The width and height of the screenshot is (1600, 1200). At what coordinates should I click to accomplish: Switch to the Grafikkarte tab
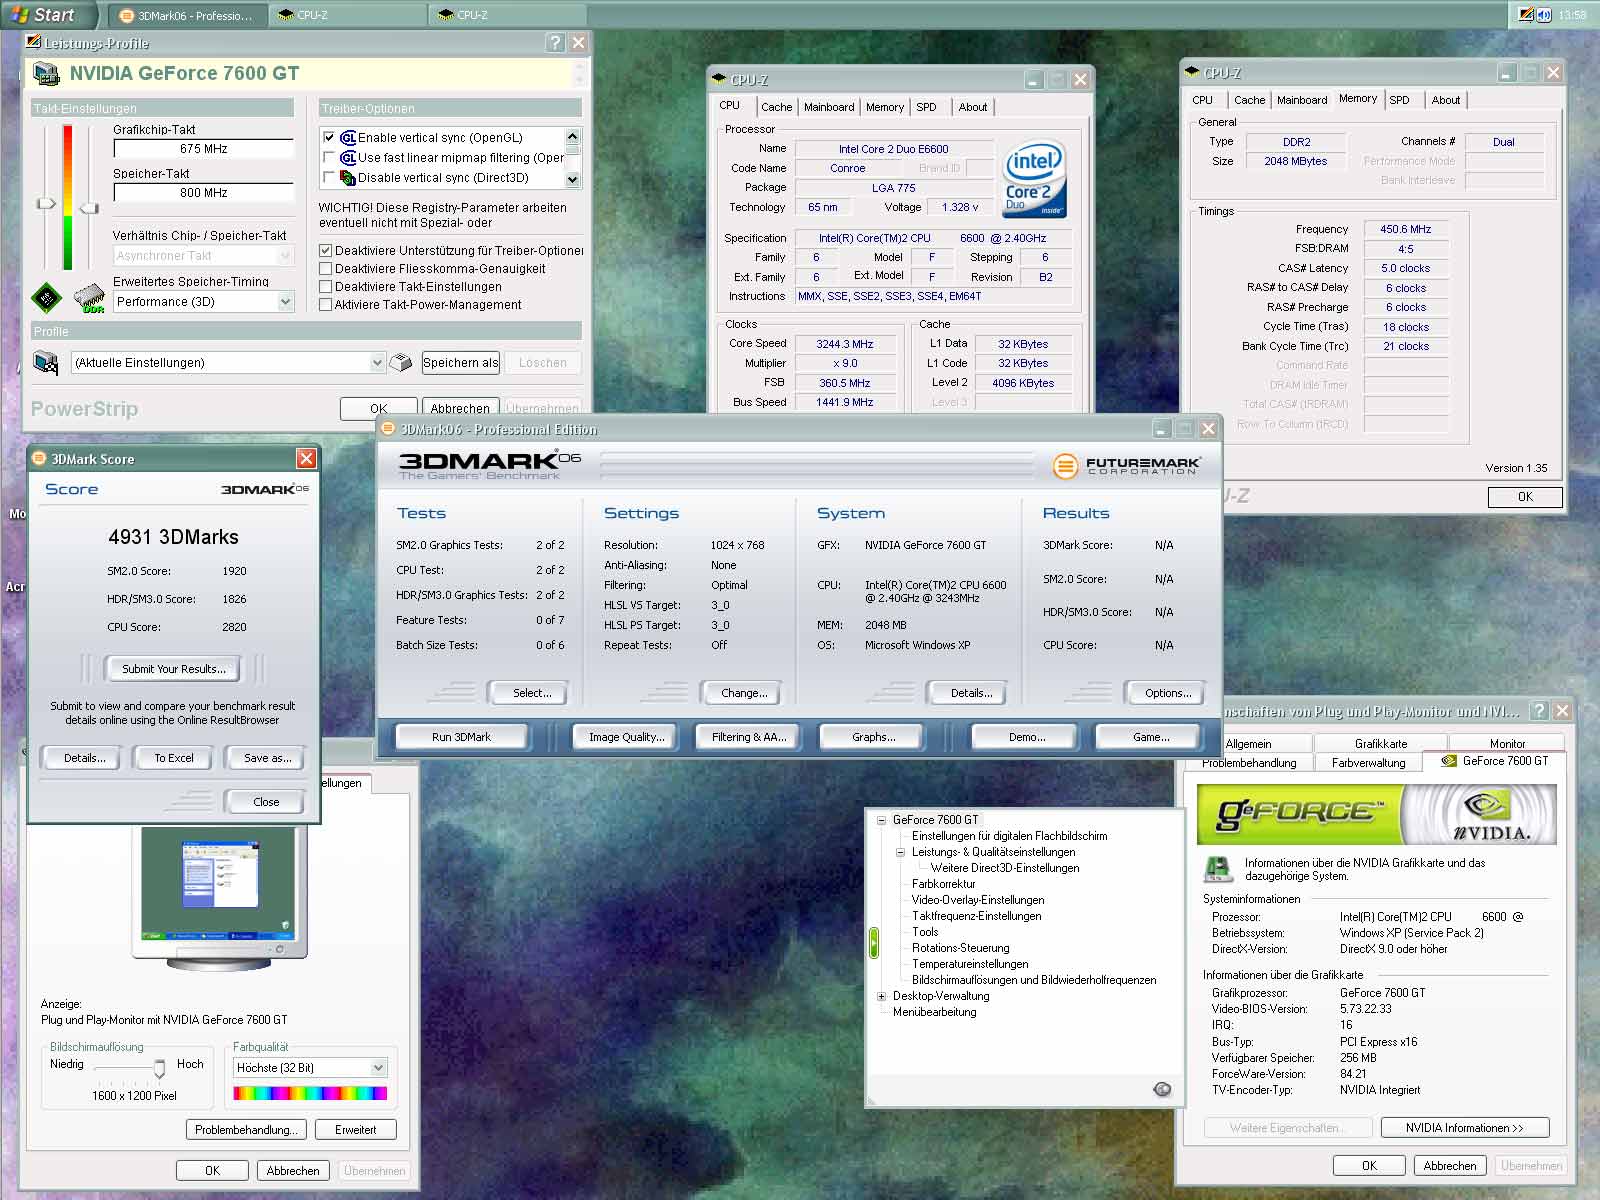[1380, 744]
